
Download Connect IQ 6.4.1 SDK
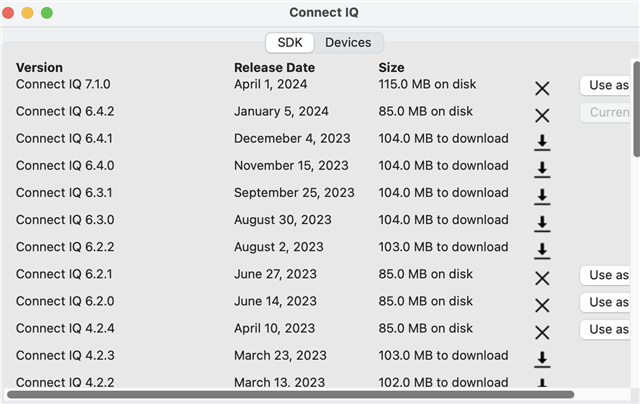[542, 143]
